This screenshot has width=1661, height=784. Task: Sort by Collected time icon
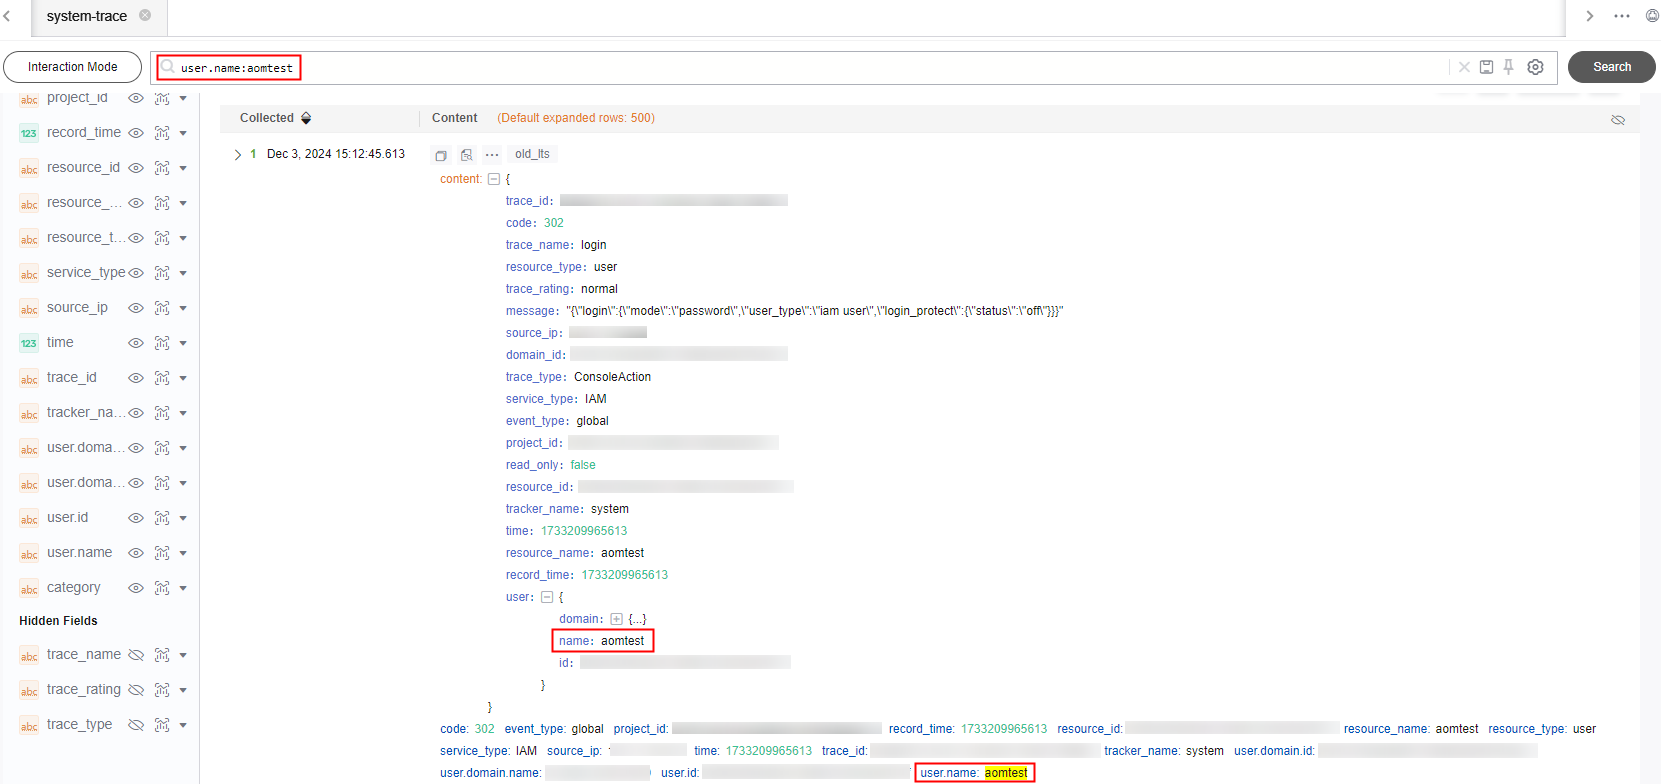pyautogui.click(x=306, y=118)
